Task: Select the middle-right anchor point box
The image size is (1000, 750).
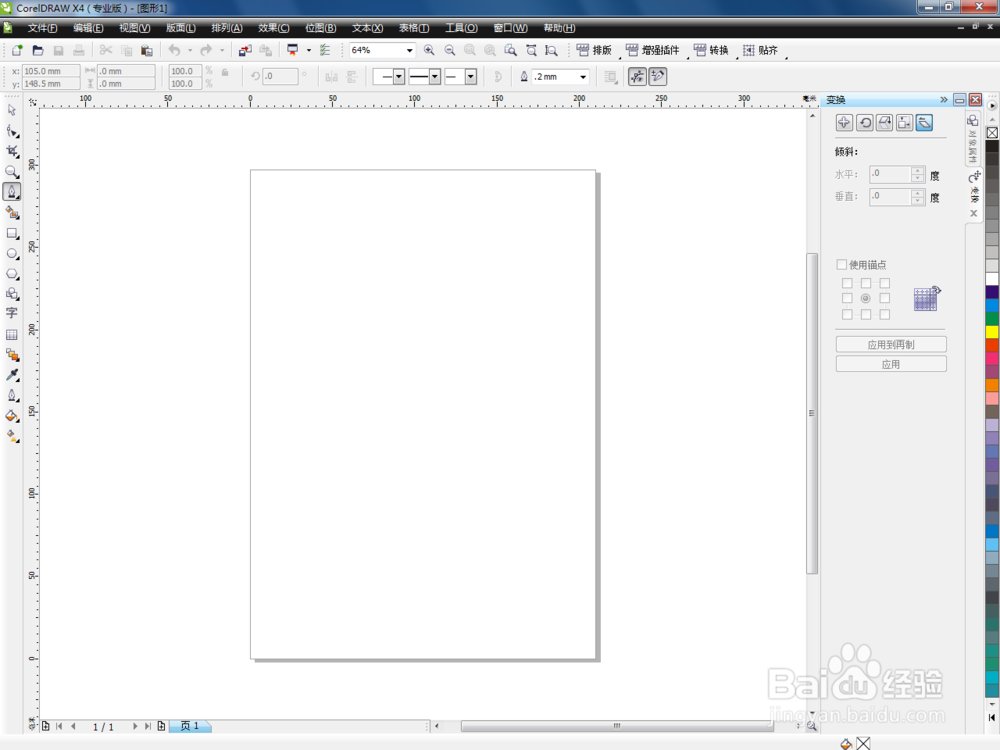Action: coord(885,298)
